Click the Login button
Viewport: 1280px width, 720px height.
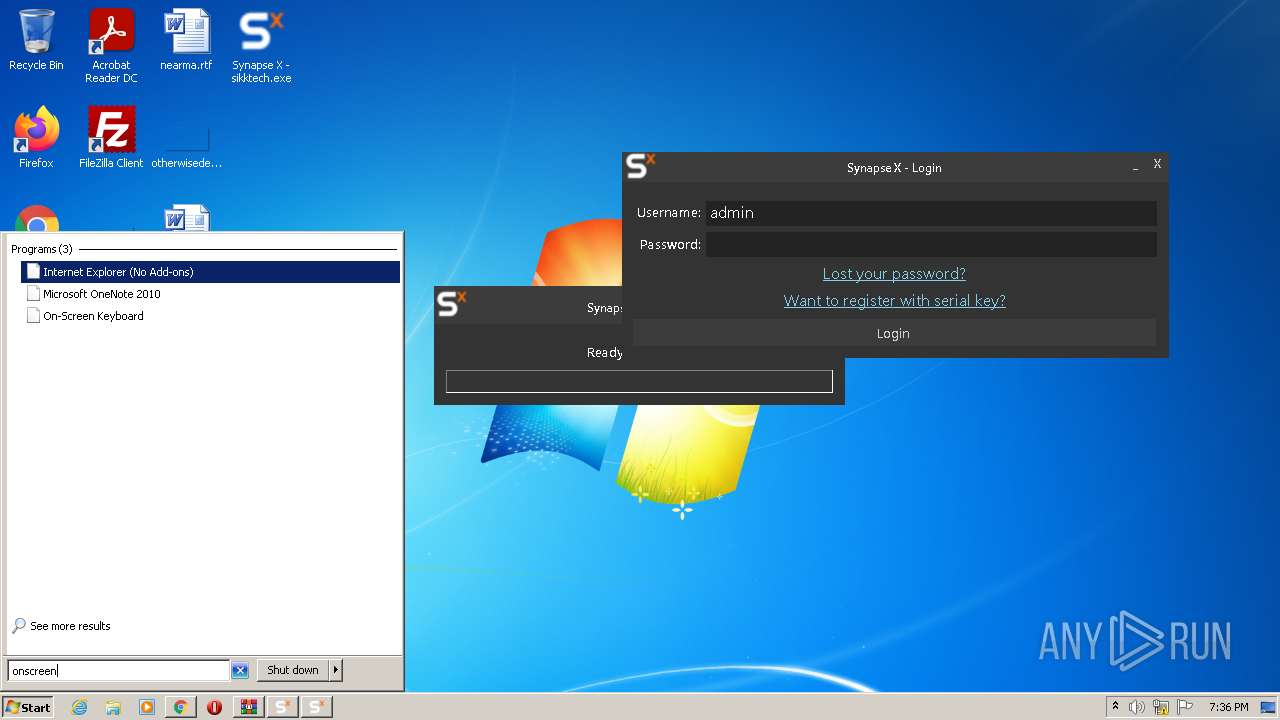(x=893, y=333)
